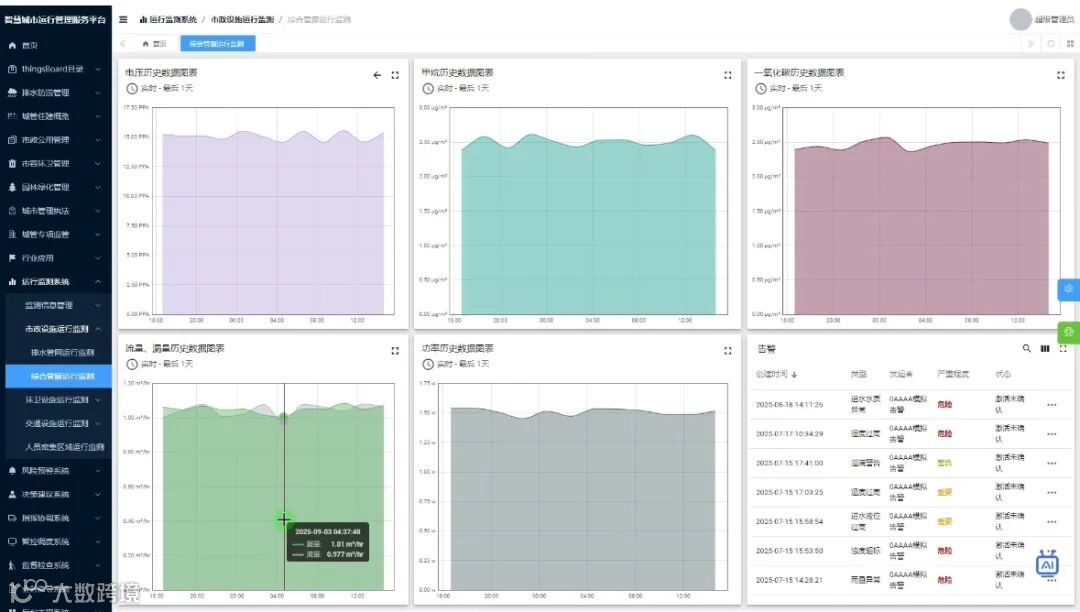Expand 指挥协调系统 sidebar menu

[x=56, y=518]
